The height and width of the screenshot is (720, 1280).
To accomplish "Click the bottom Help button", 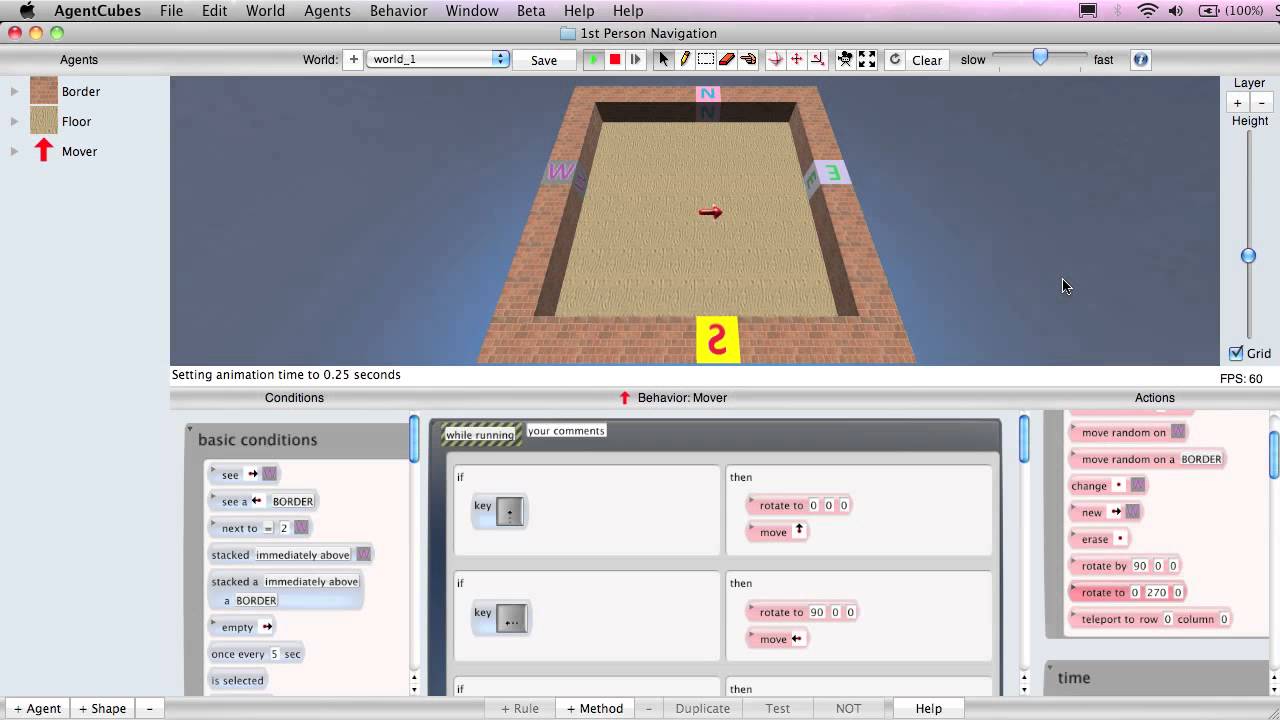I will tap(929, 708).
